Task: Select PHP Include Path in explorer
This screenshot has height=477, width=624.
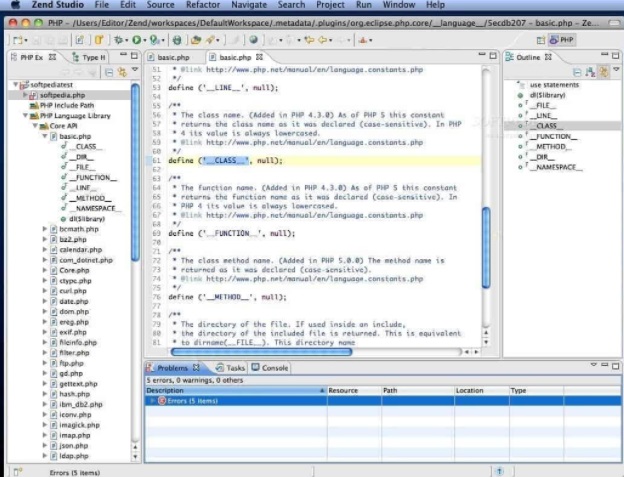Action: [x=67, y=105]
